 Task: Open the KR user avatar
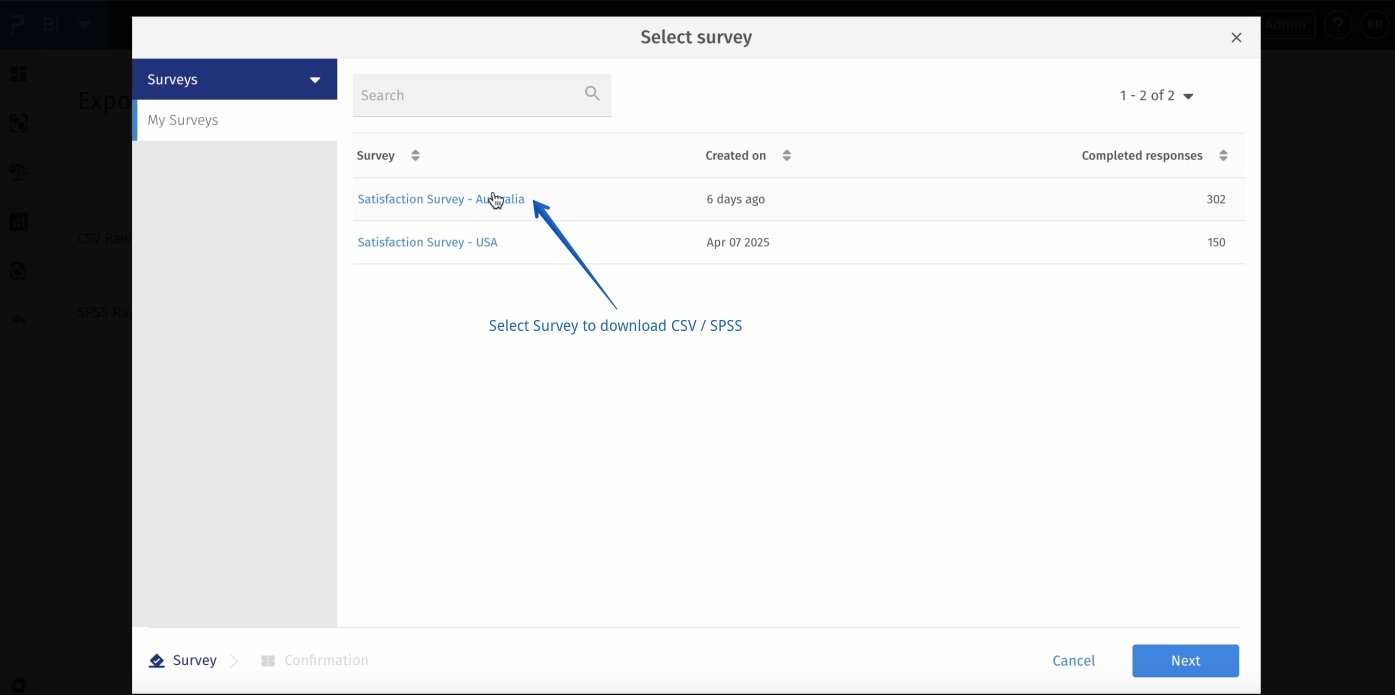point(1376,25)
